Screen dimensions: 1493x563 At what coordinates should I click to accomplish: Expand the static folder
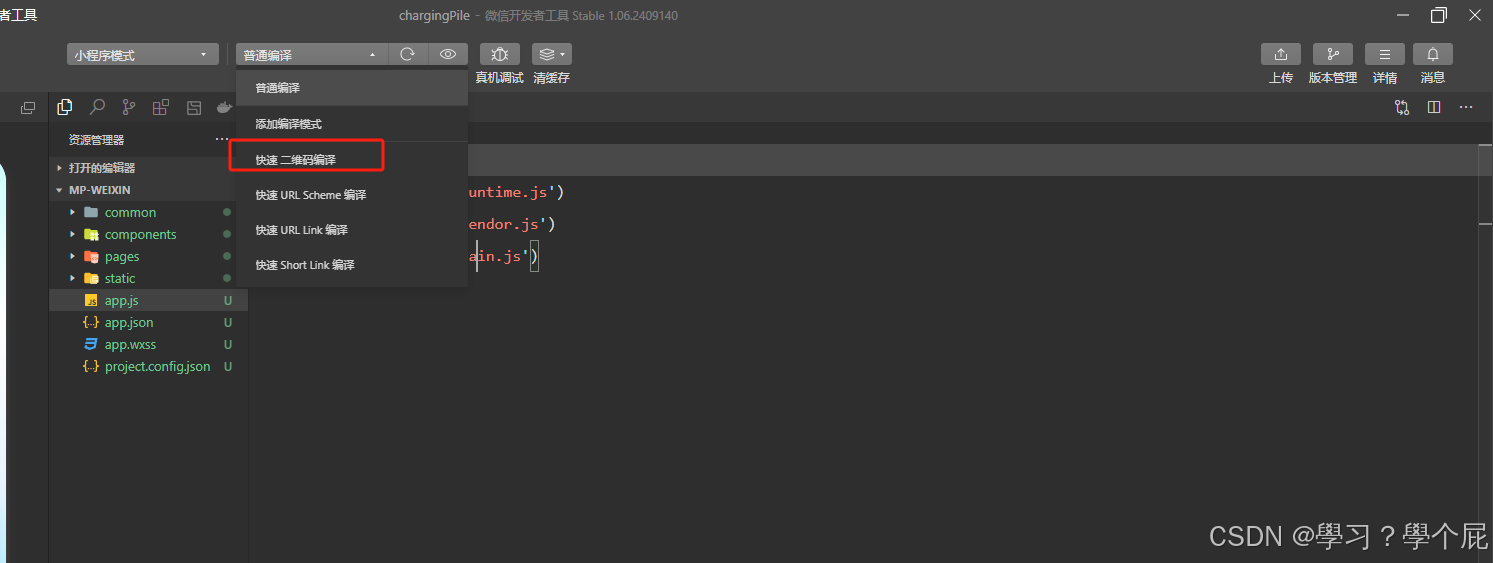point(148,278)
